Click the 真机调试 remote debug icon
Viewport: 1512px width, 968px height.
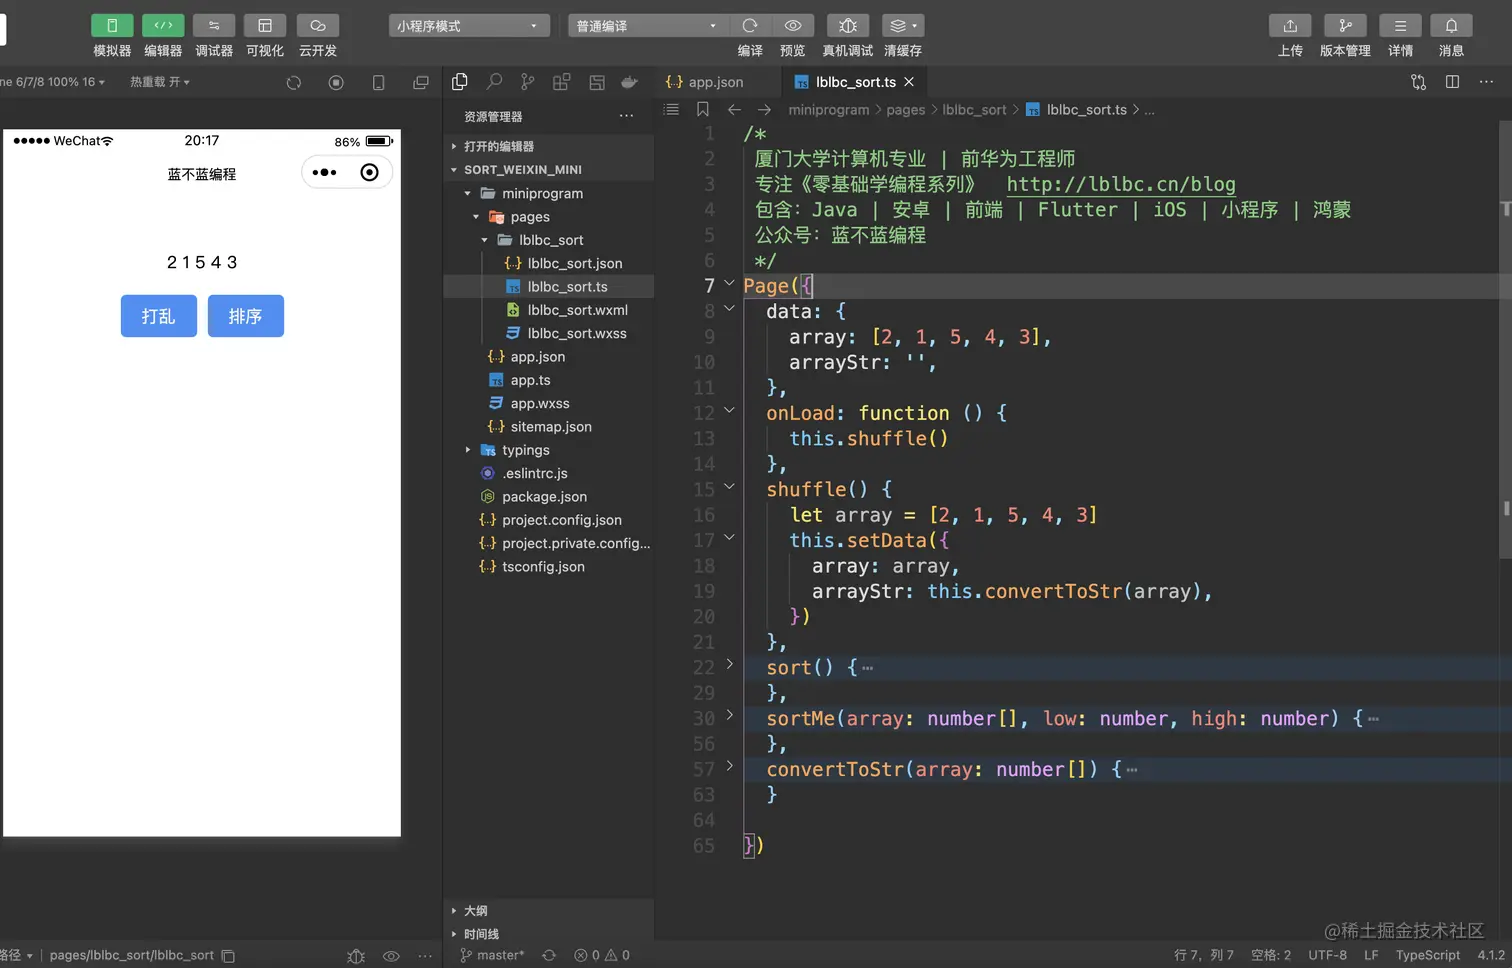[x=848, y=25]
